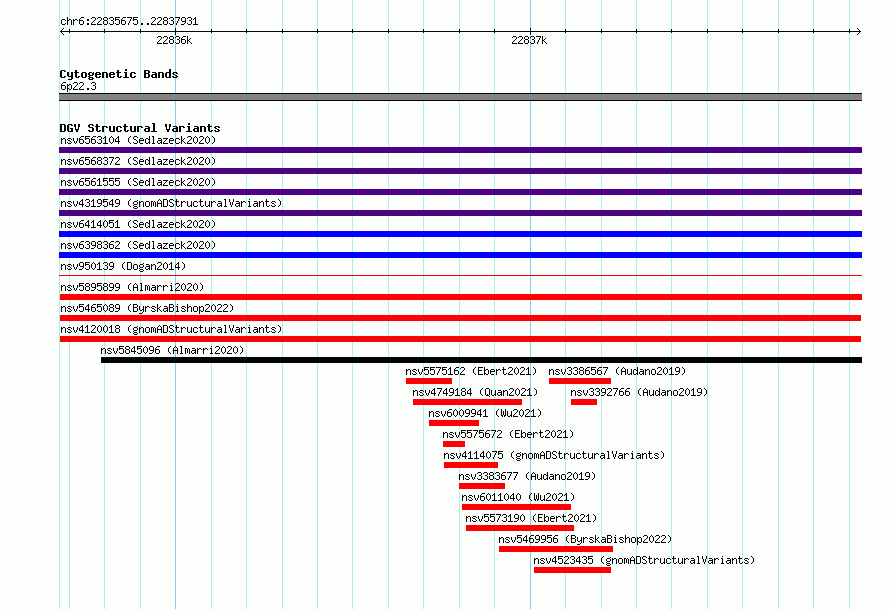Open variant nsv3392766 (Audano2019) label
Screen dimensions: 890x609
[x=639, y=392]
